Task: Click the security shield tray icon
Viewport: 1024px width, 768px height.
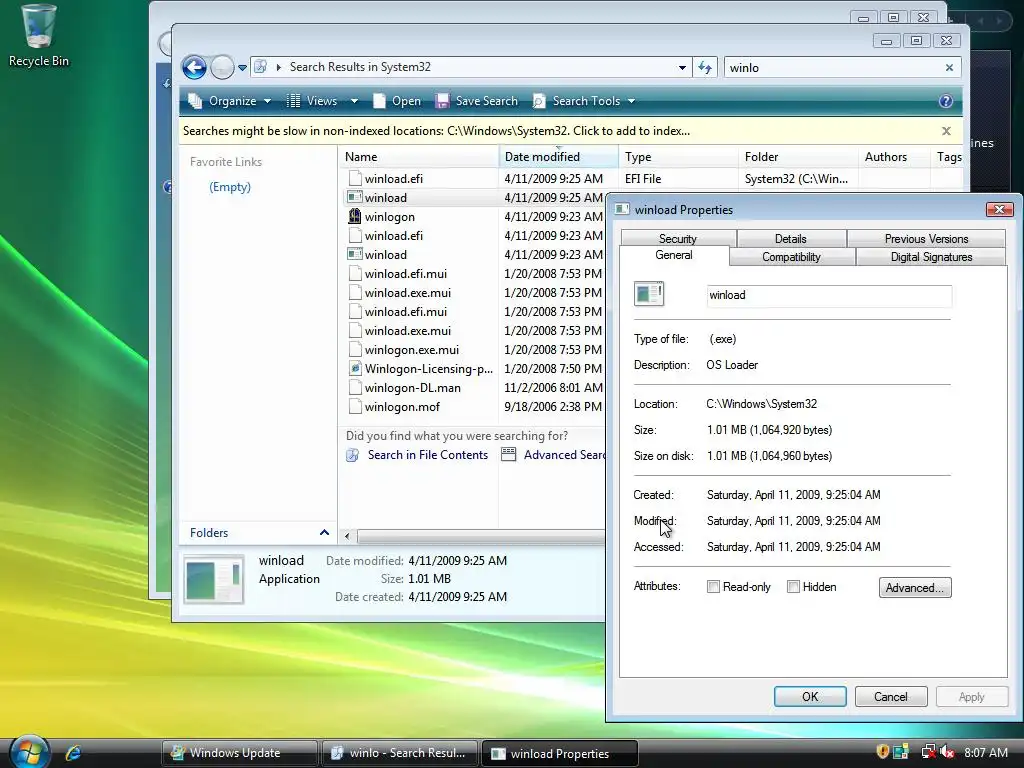Action: click(882, 752)
